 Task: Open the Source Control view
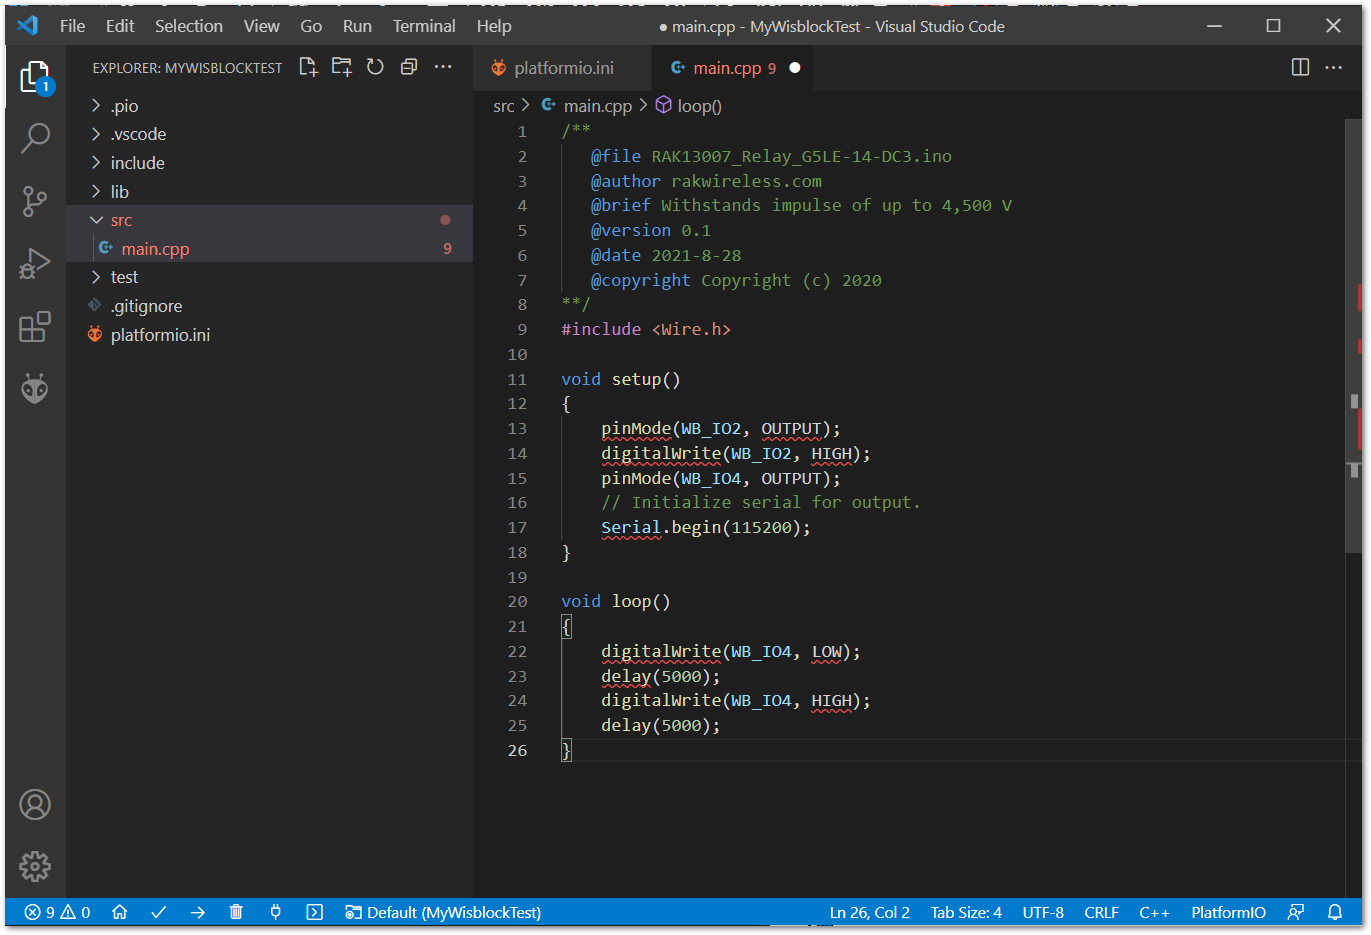35,201
